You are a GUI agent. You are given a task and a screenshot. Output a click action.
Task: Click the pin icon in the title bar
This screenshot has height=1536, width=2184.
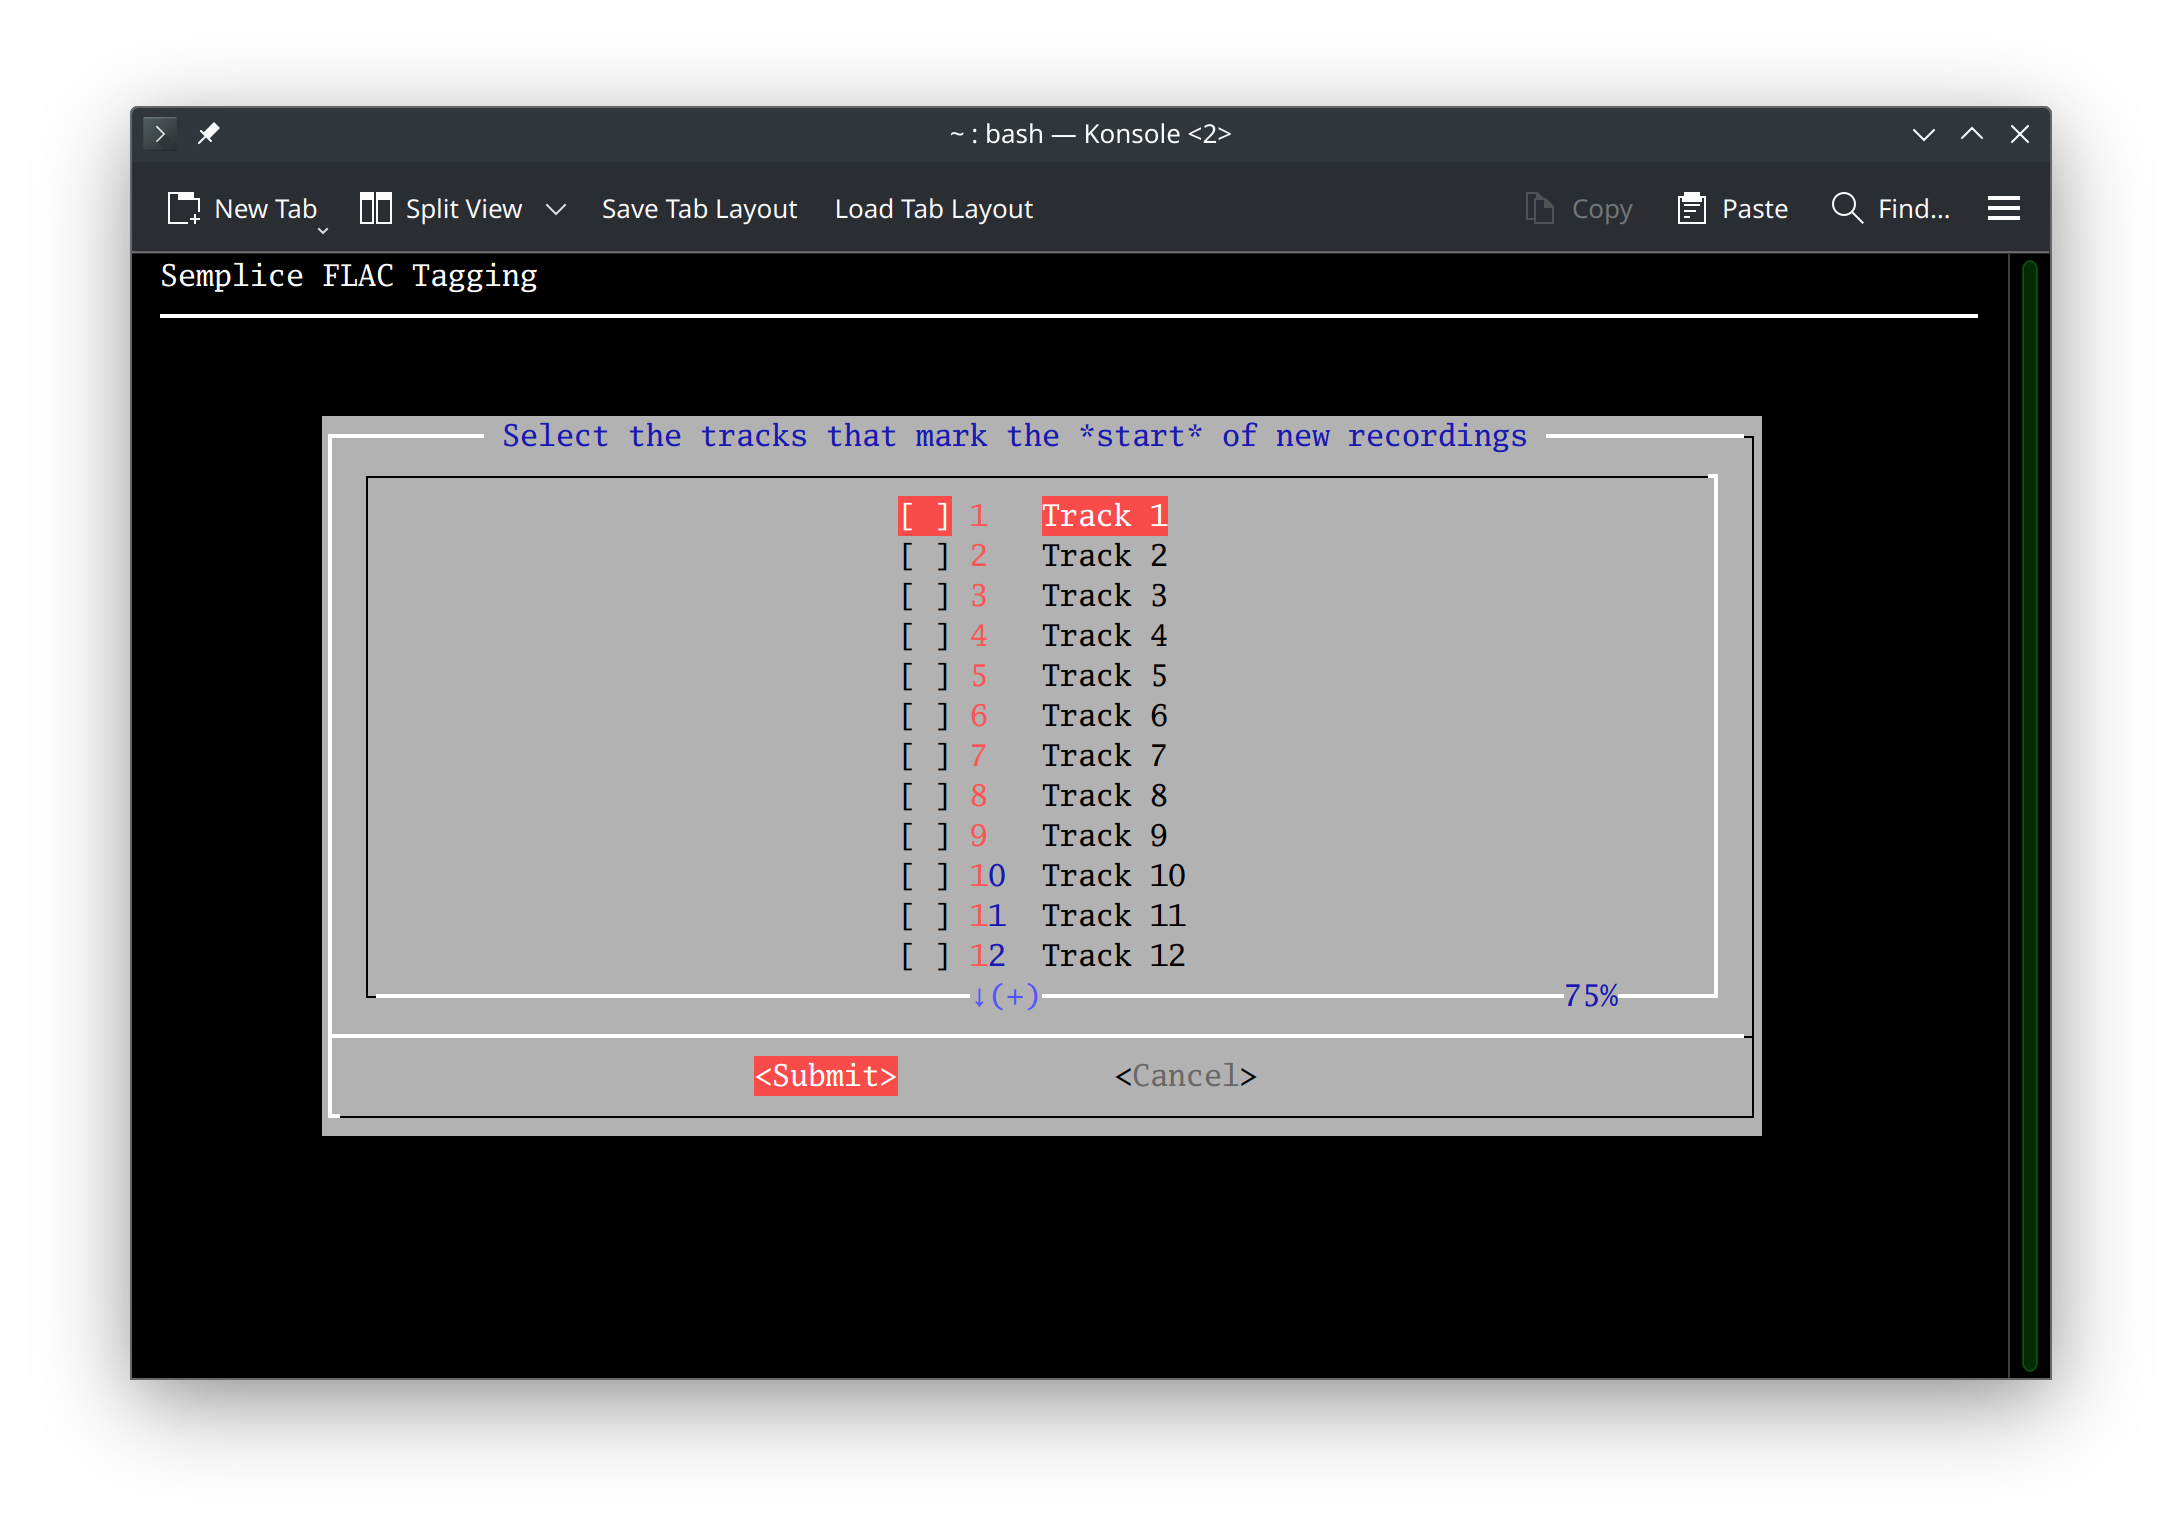coord(209,132)
